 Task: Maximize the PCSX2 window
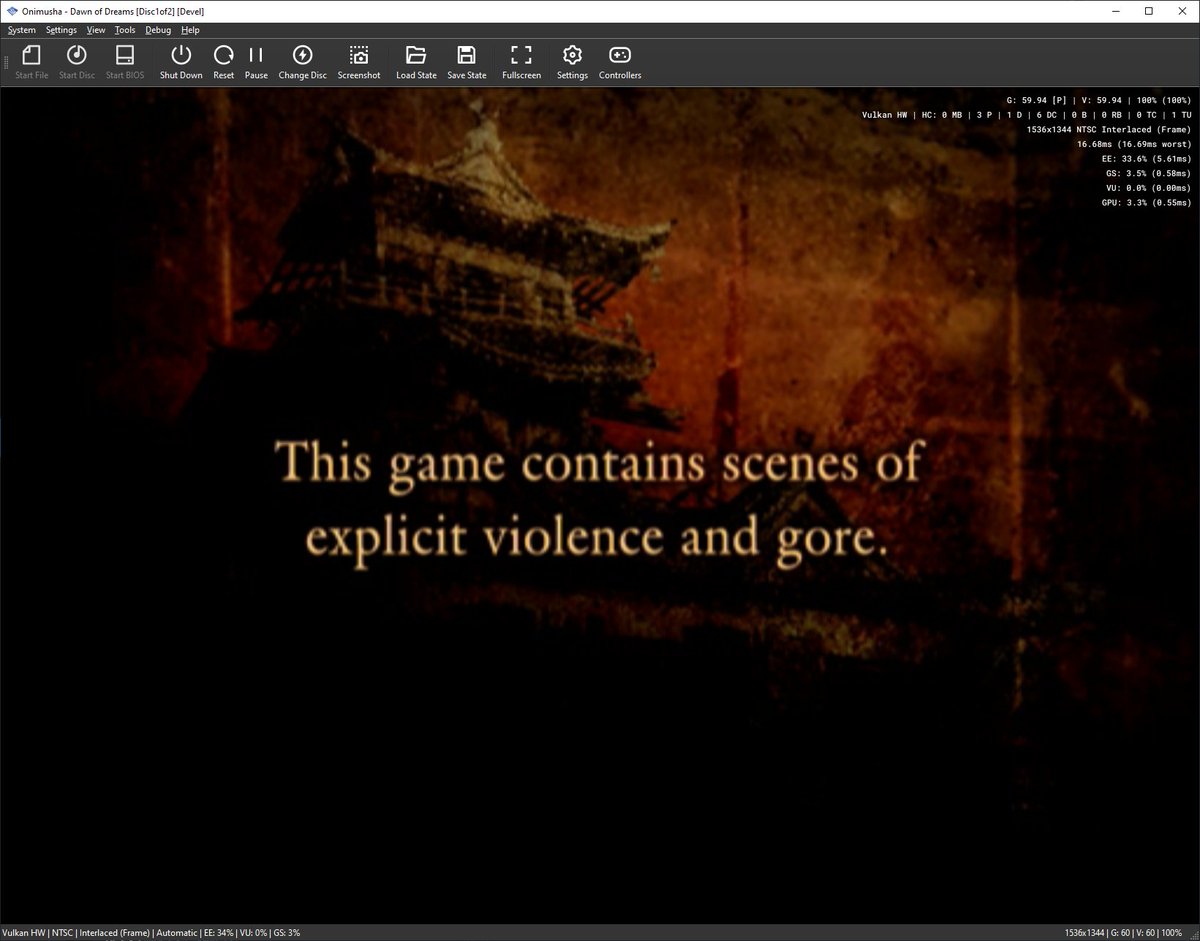(x=1149, y=11)
